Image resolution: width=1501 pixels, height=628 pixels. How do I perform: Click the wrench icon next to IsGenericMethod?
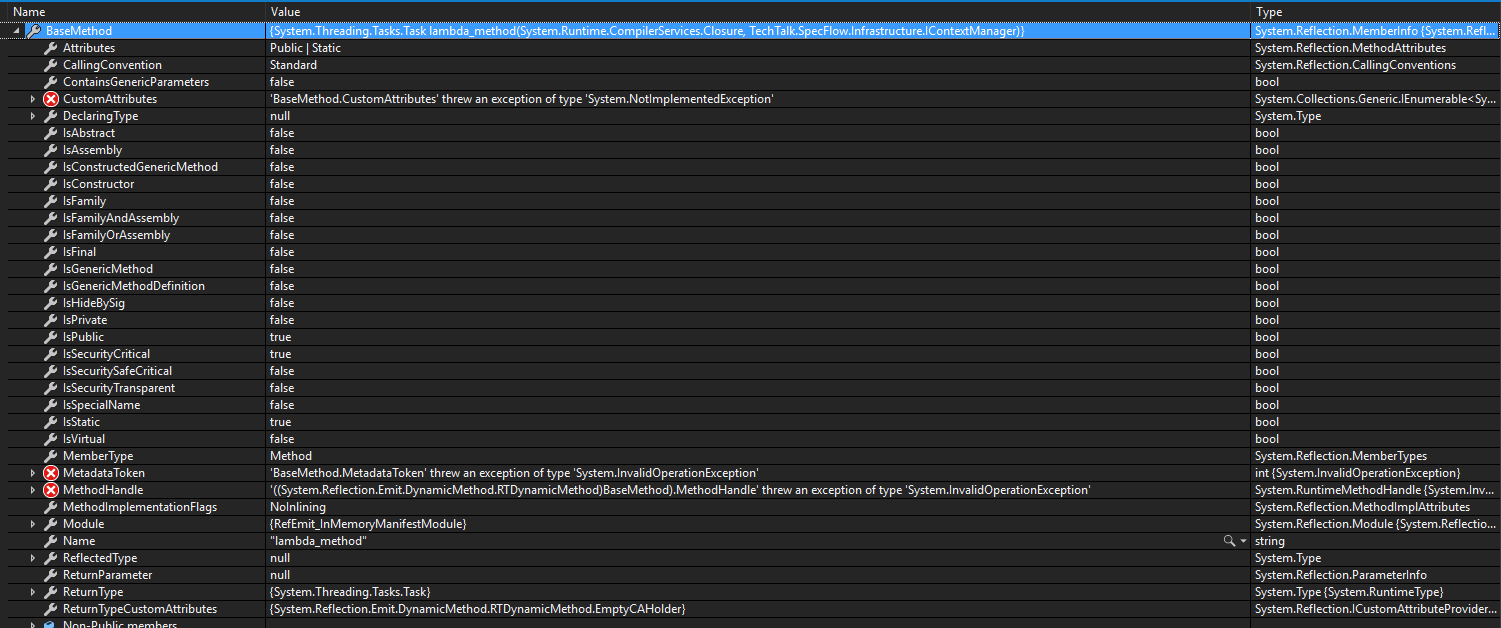click(50, 269)
